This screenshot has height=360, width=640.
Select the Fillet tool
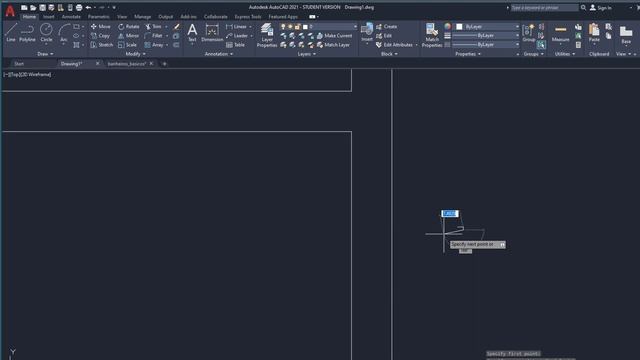pyautogui.click(x=153, y=36)
